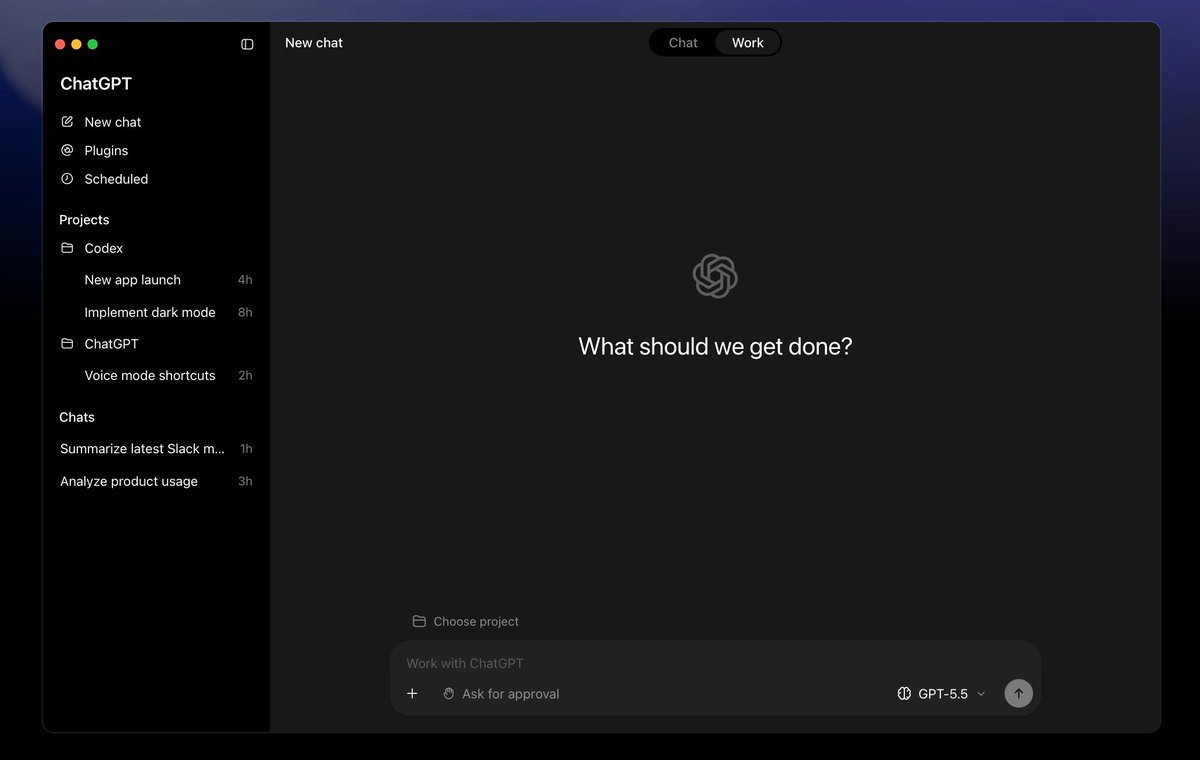Click the Projects section header

(x=84, y=220)
